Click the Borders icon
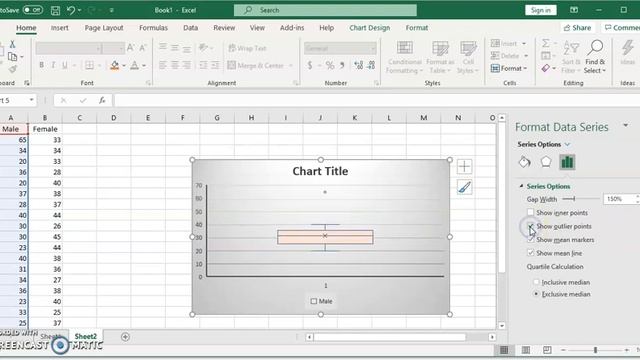This screenshot has width=640, height=360. coord(89,65)
